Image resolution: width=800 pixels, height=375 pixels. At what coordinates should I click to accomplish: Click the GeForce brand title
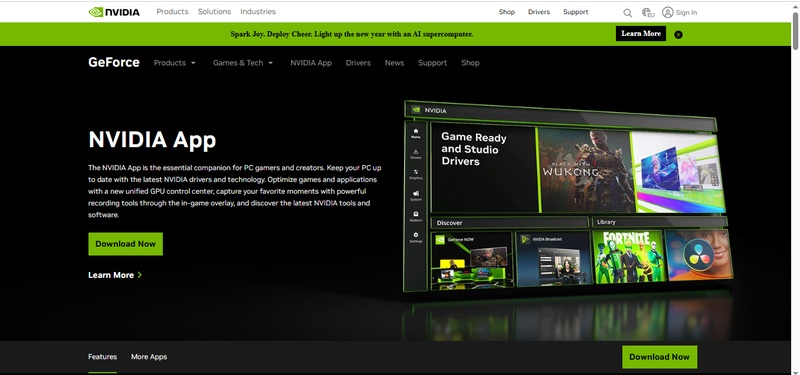click(114, 62)
